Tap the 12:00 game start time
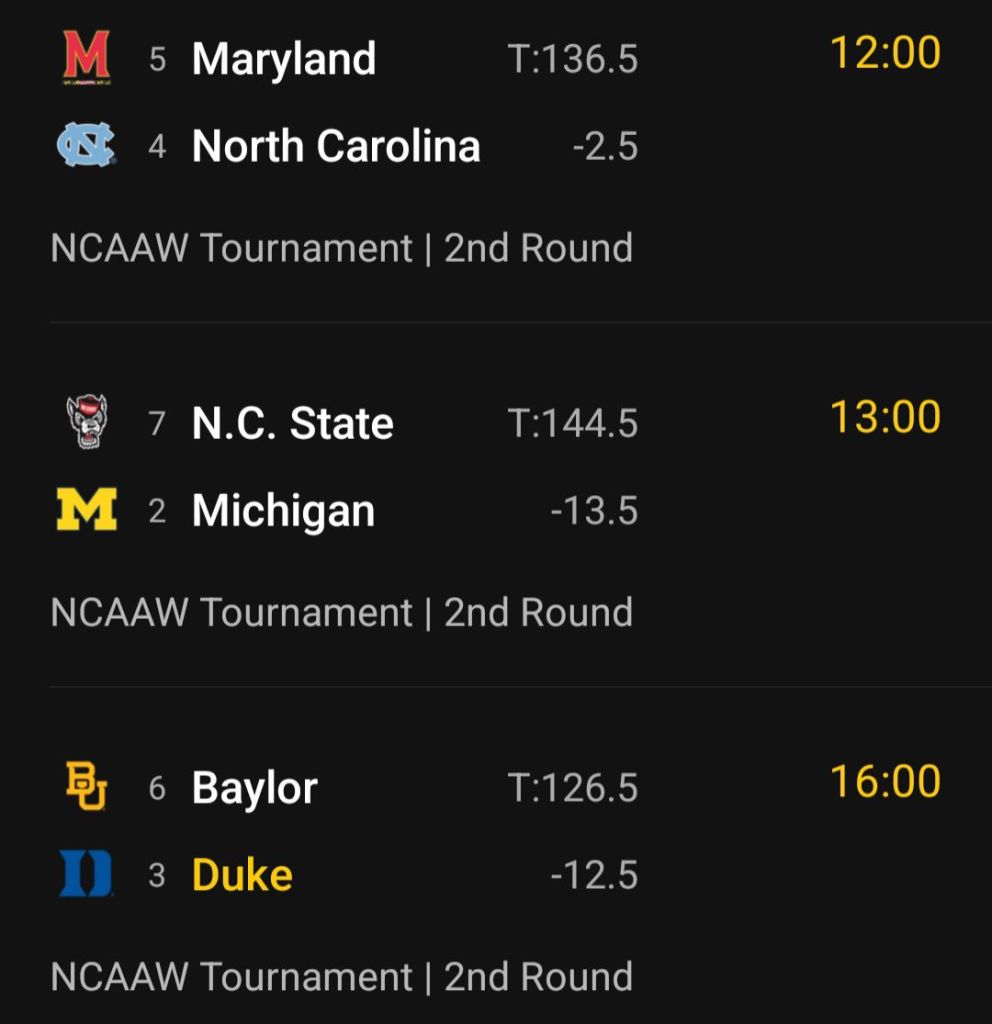Screen dimensions: 992x1024 (885, 53)
